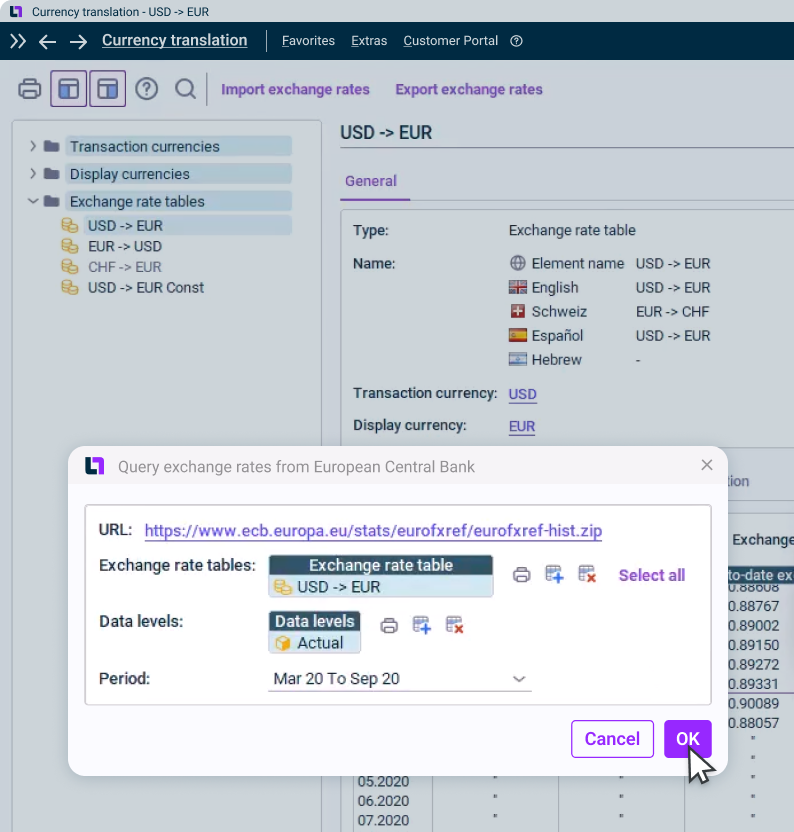Toggle the right panel layout button

pyautogui.click(x=107, y=89)
